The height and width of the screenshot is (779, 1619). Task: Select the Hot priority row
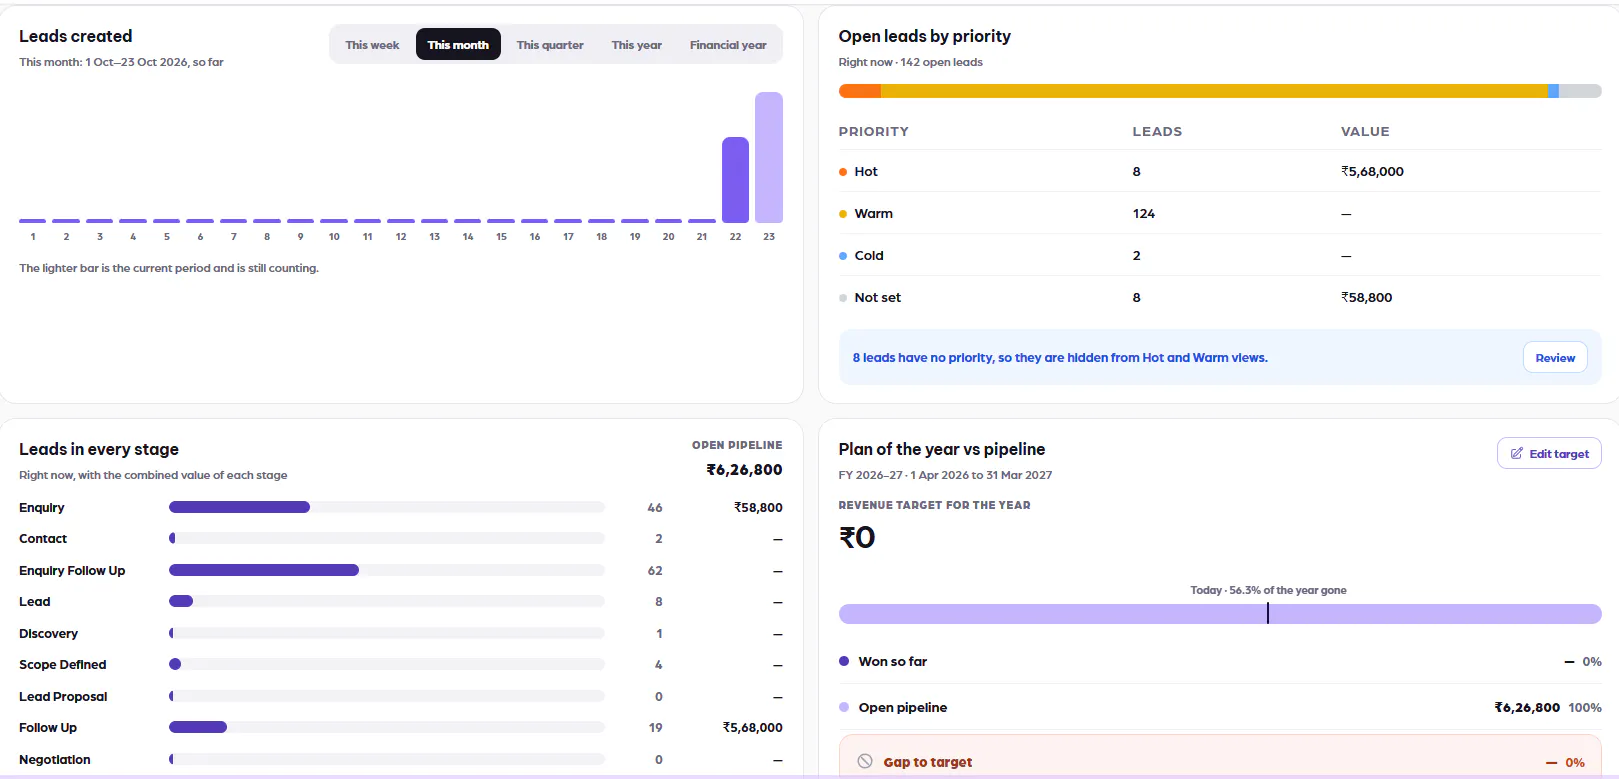pyautogui.click(x=1220, y=171)
